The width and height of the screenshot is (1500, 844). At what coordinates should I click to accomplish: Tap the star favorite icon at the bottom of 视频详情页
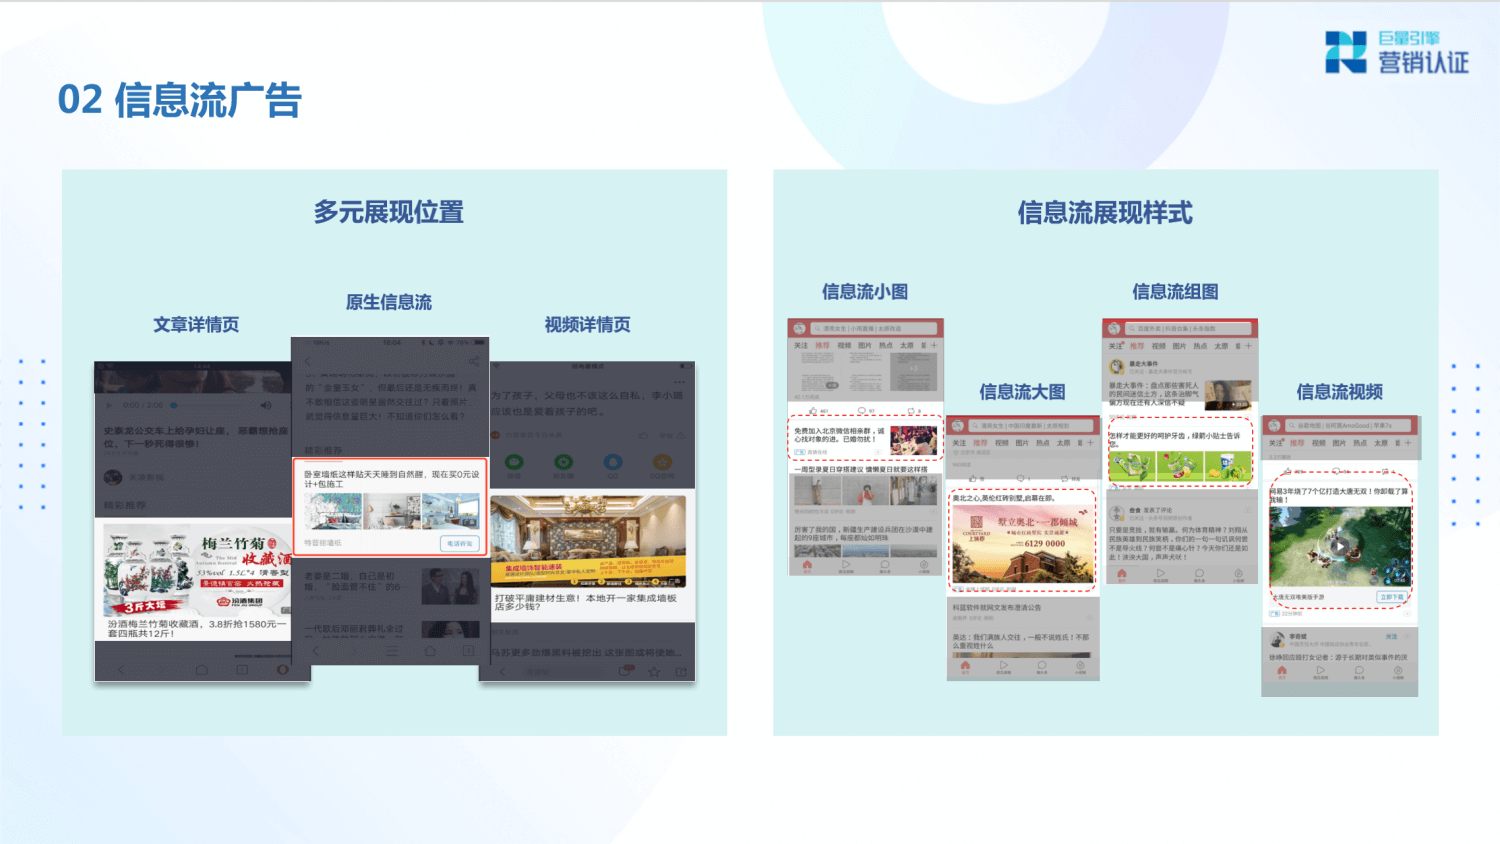coord(654,672)
